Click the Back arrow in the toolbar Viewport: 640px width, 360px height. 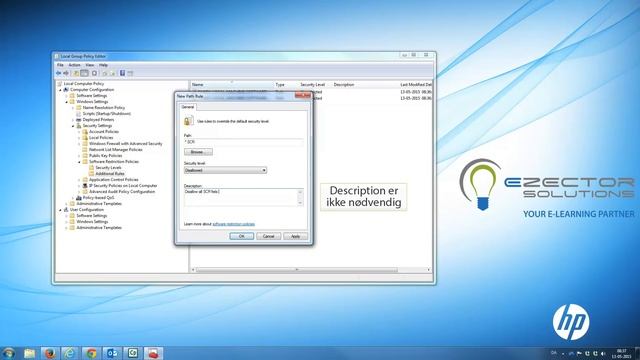[58, 73]
